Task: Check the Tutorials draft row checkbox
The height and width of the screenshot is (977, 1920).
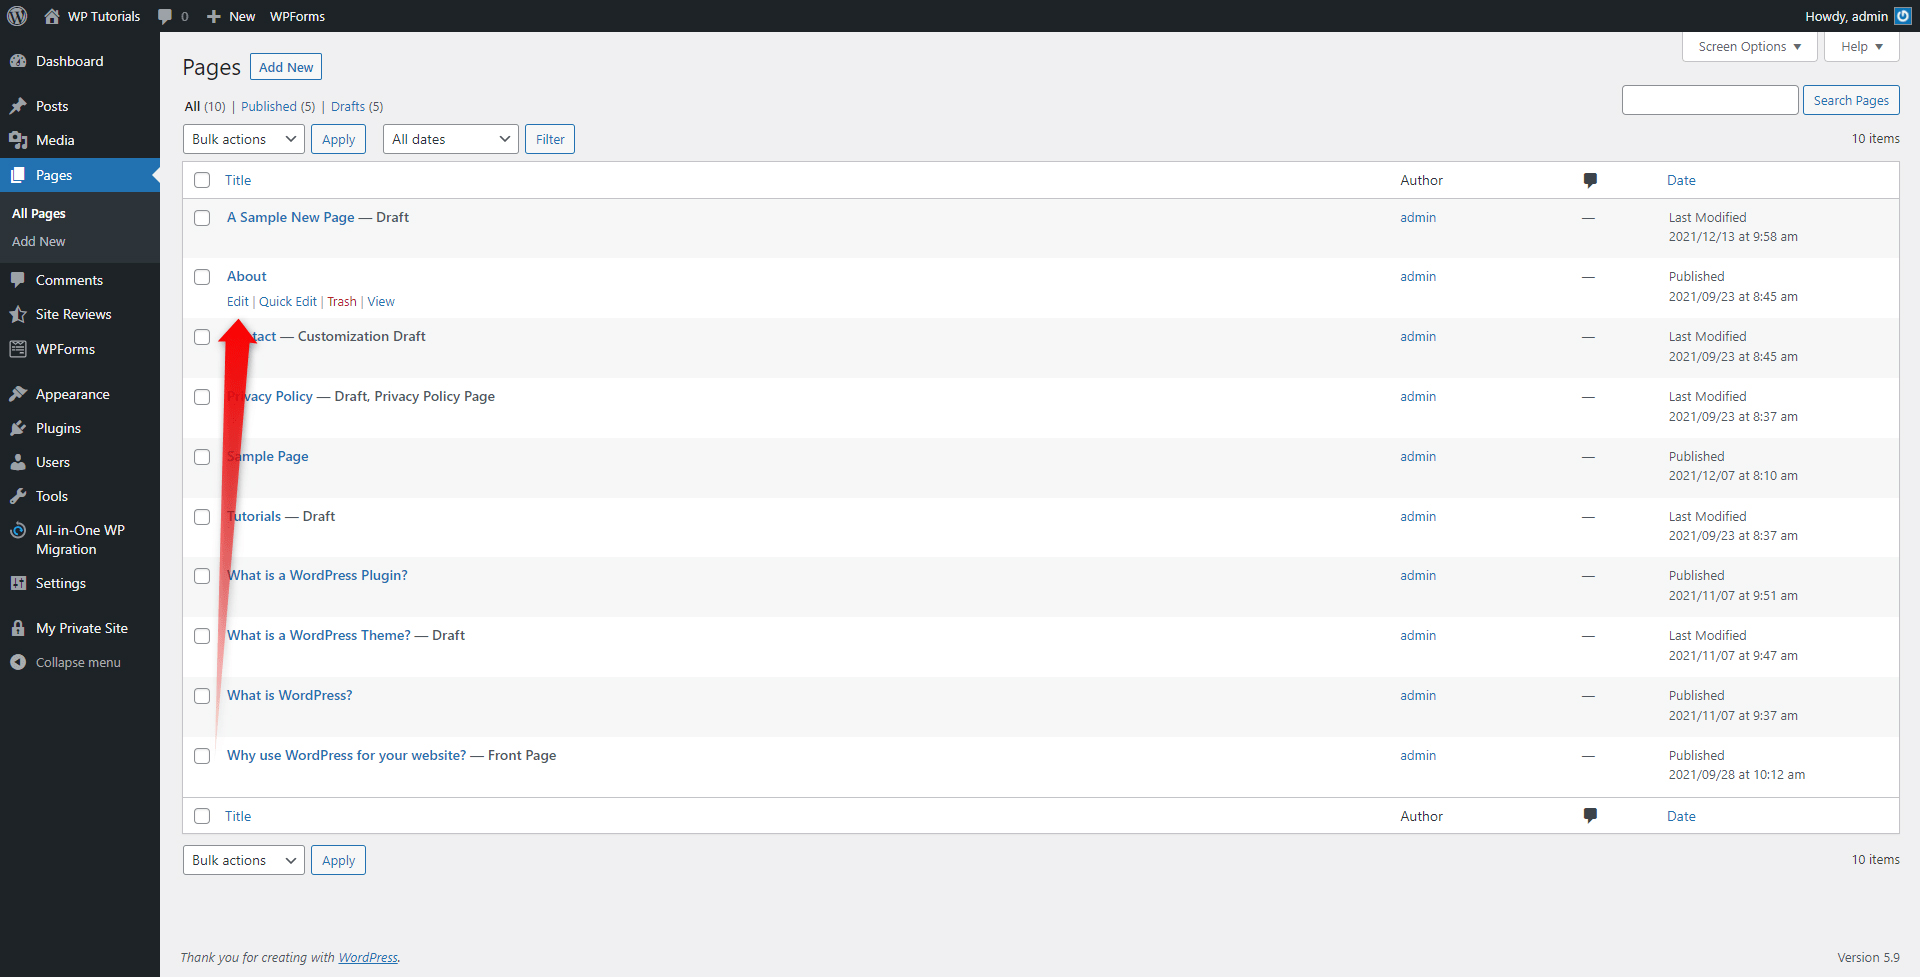Action: pyautogui.click(x=202, y=517)
